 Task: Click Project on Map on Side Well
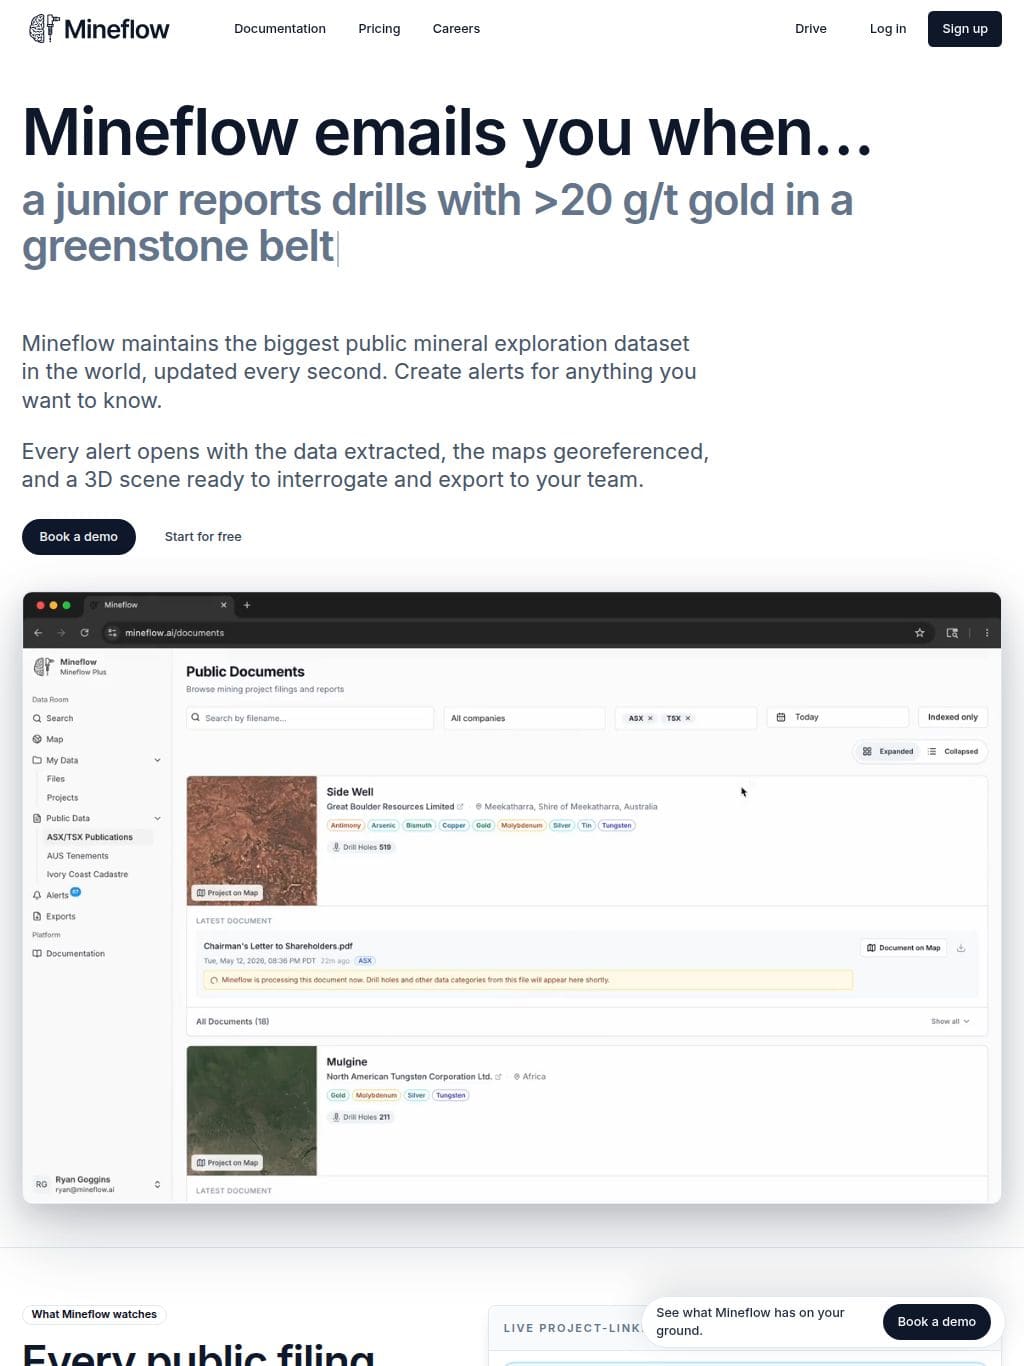[x=227, y=893]
